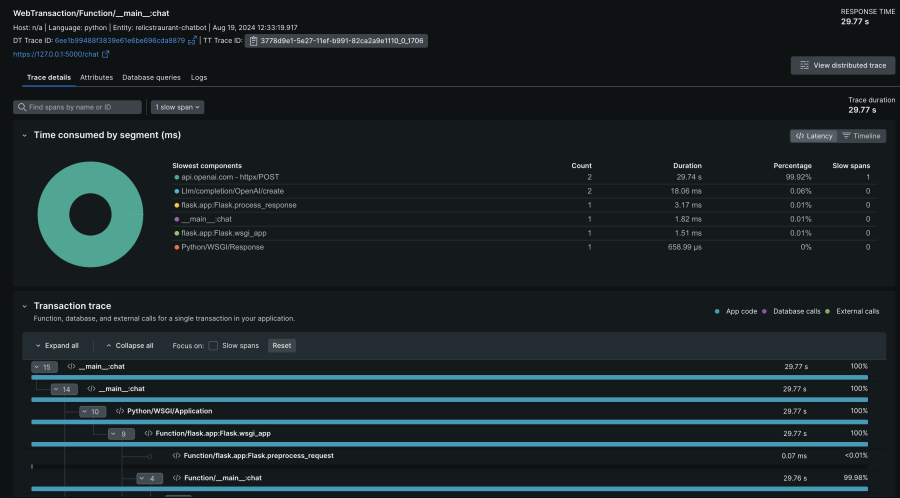Click the search magnifier icon in span filter

(x=21, y=107)
